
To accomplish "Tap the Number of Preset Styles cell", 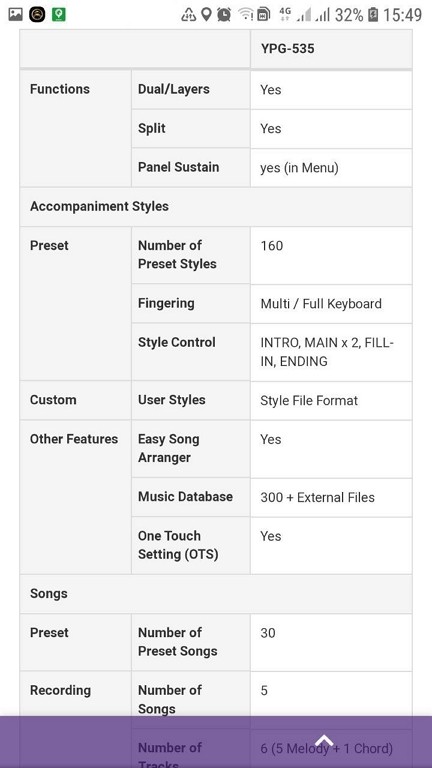I will coord(191,255).
